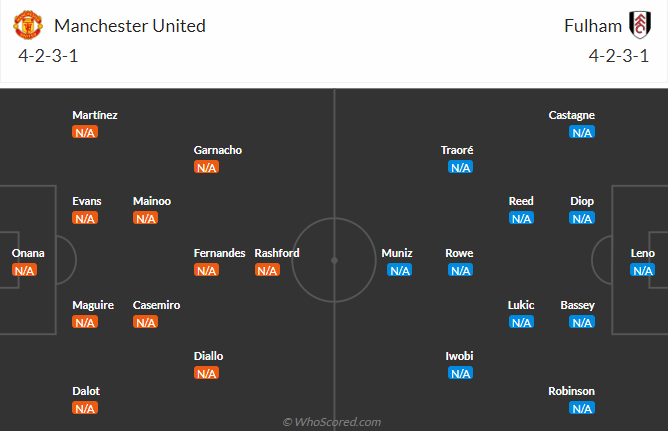Select Onana's N/A rating badge
This screenshot has width=670, height=431.
[24, 270]
